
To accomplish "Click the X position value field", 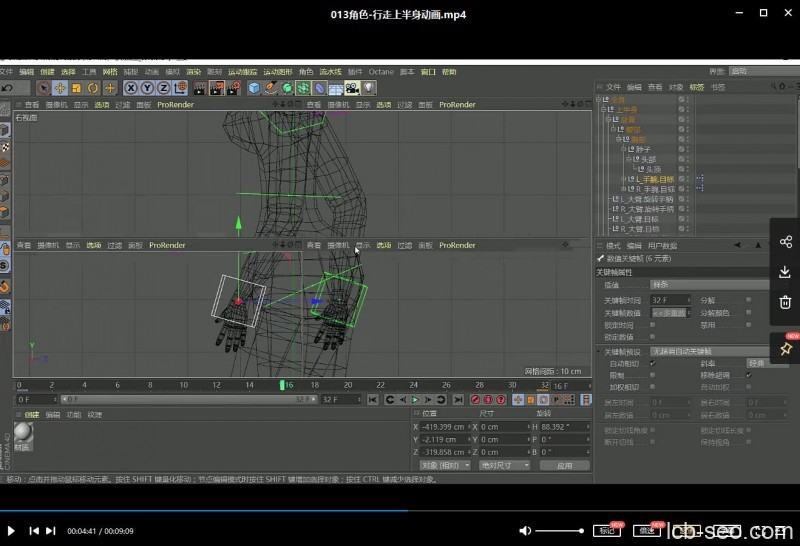I will [445, 426].
